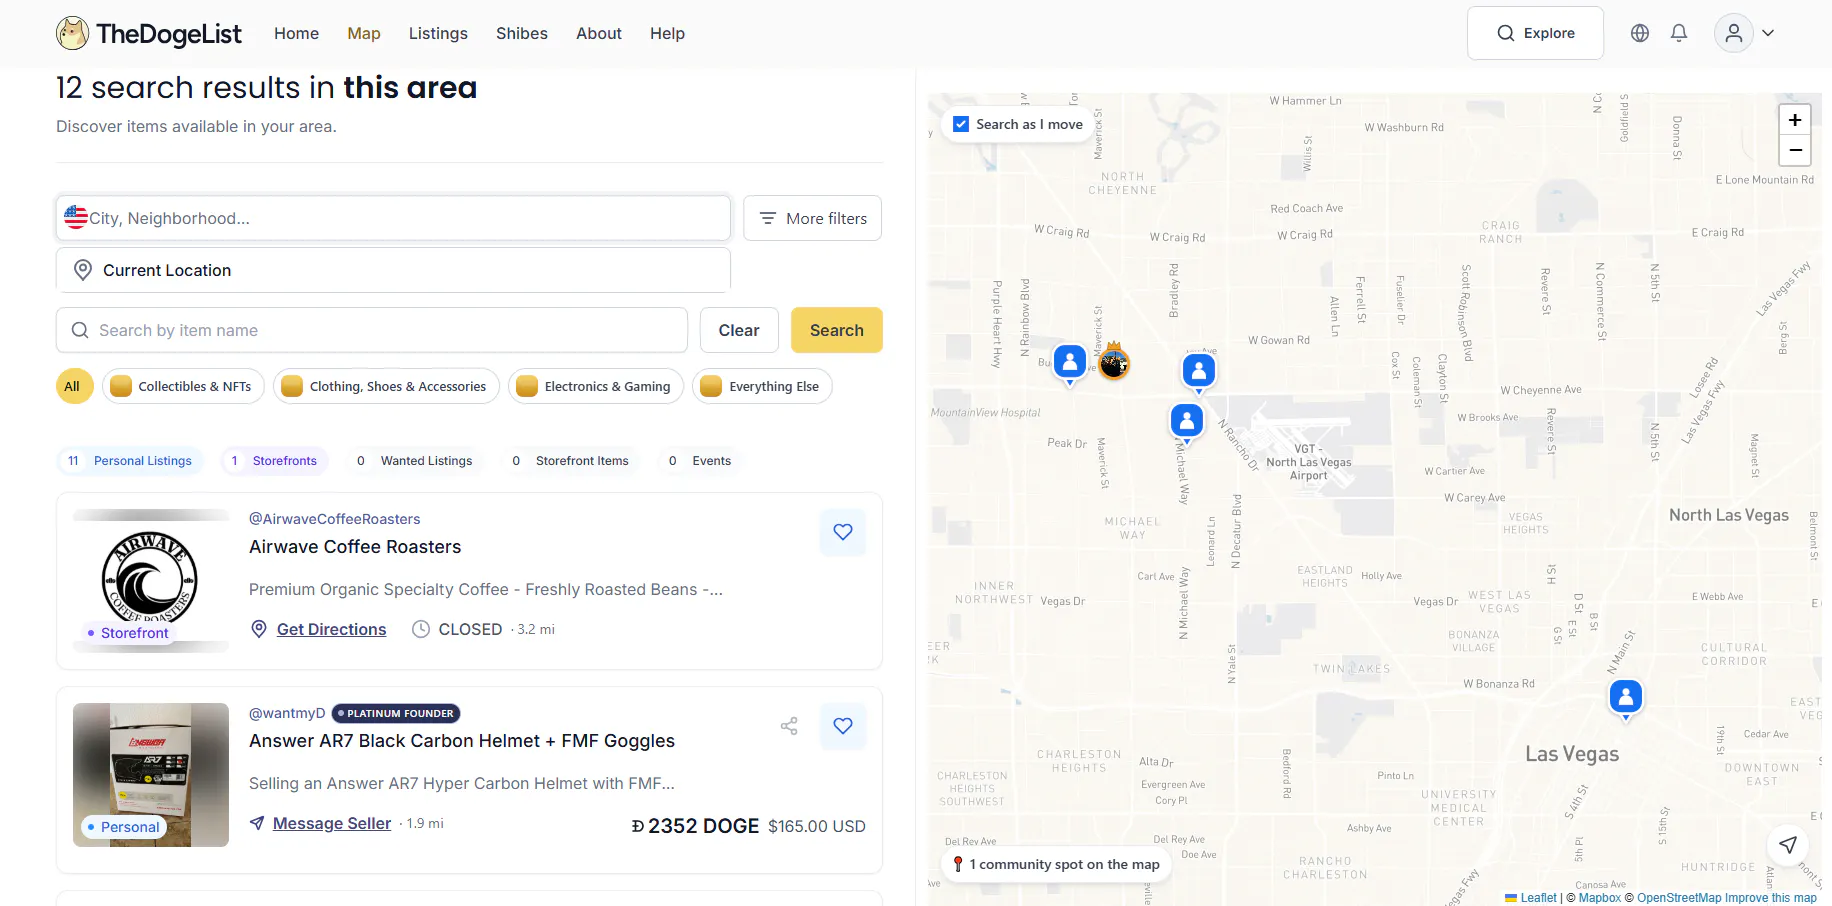Open the notifications bell
This screenshot has width=1832, height=906.
[1679, 33]
